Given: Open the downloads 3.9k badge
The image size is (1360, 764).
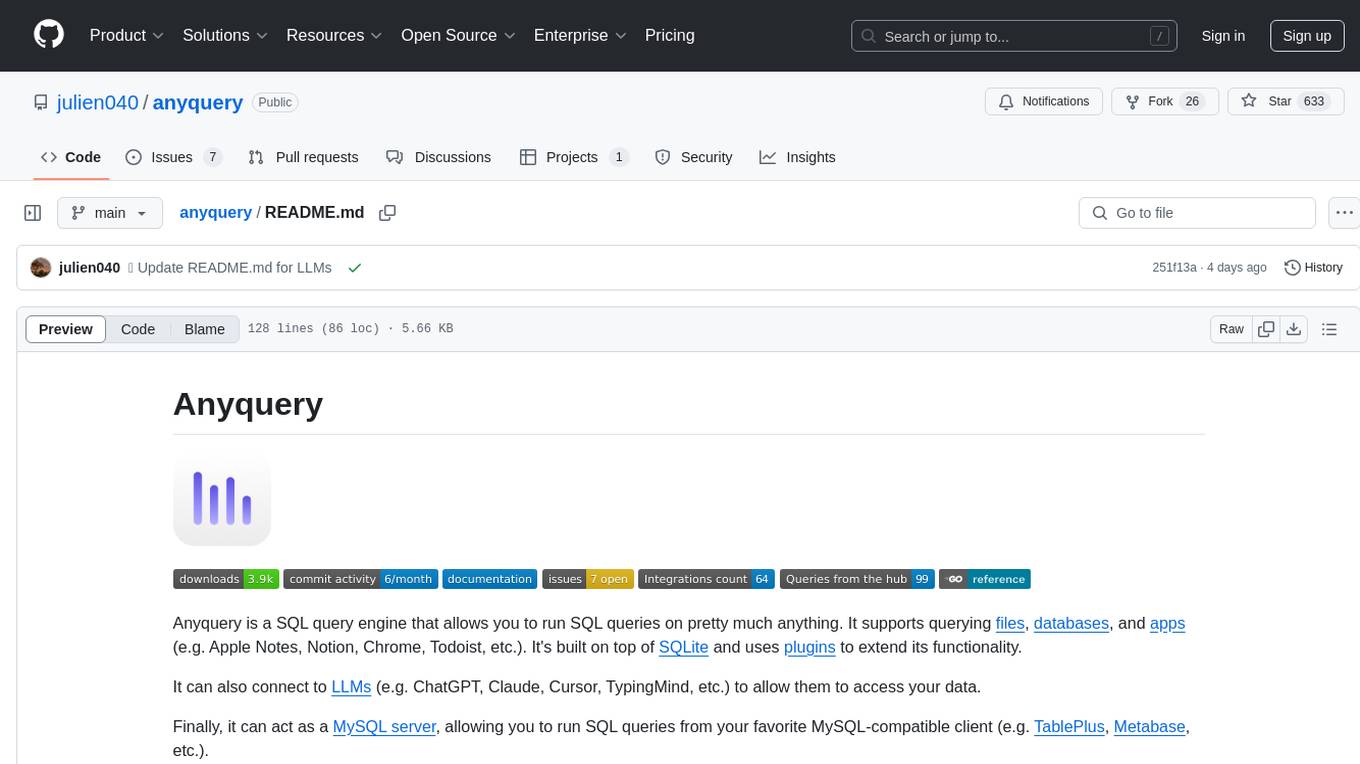Looking at the screenshot, I should pyautogui.click(x=226, y=579).
